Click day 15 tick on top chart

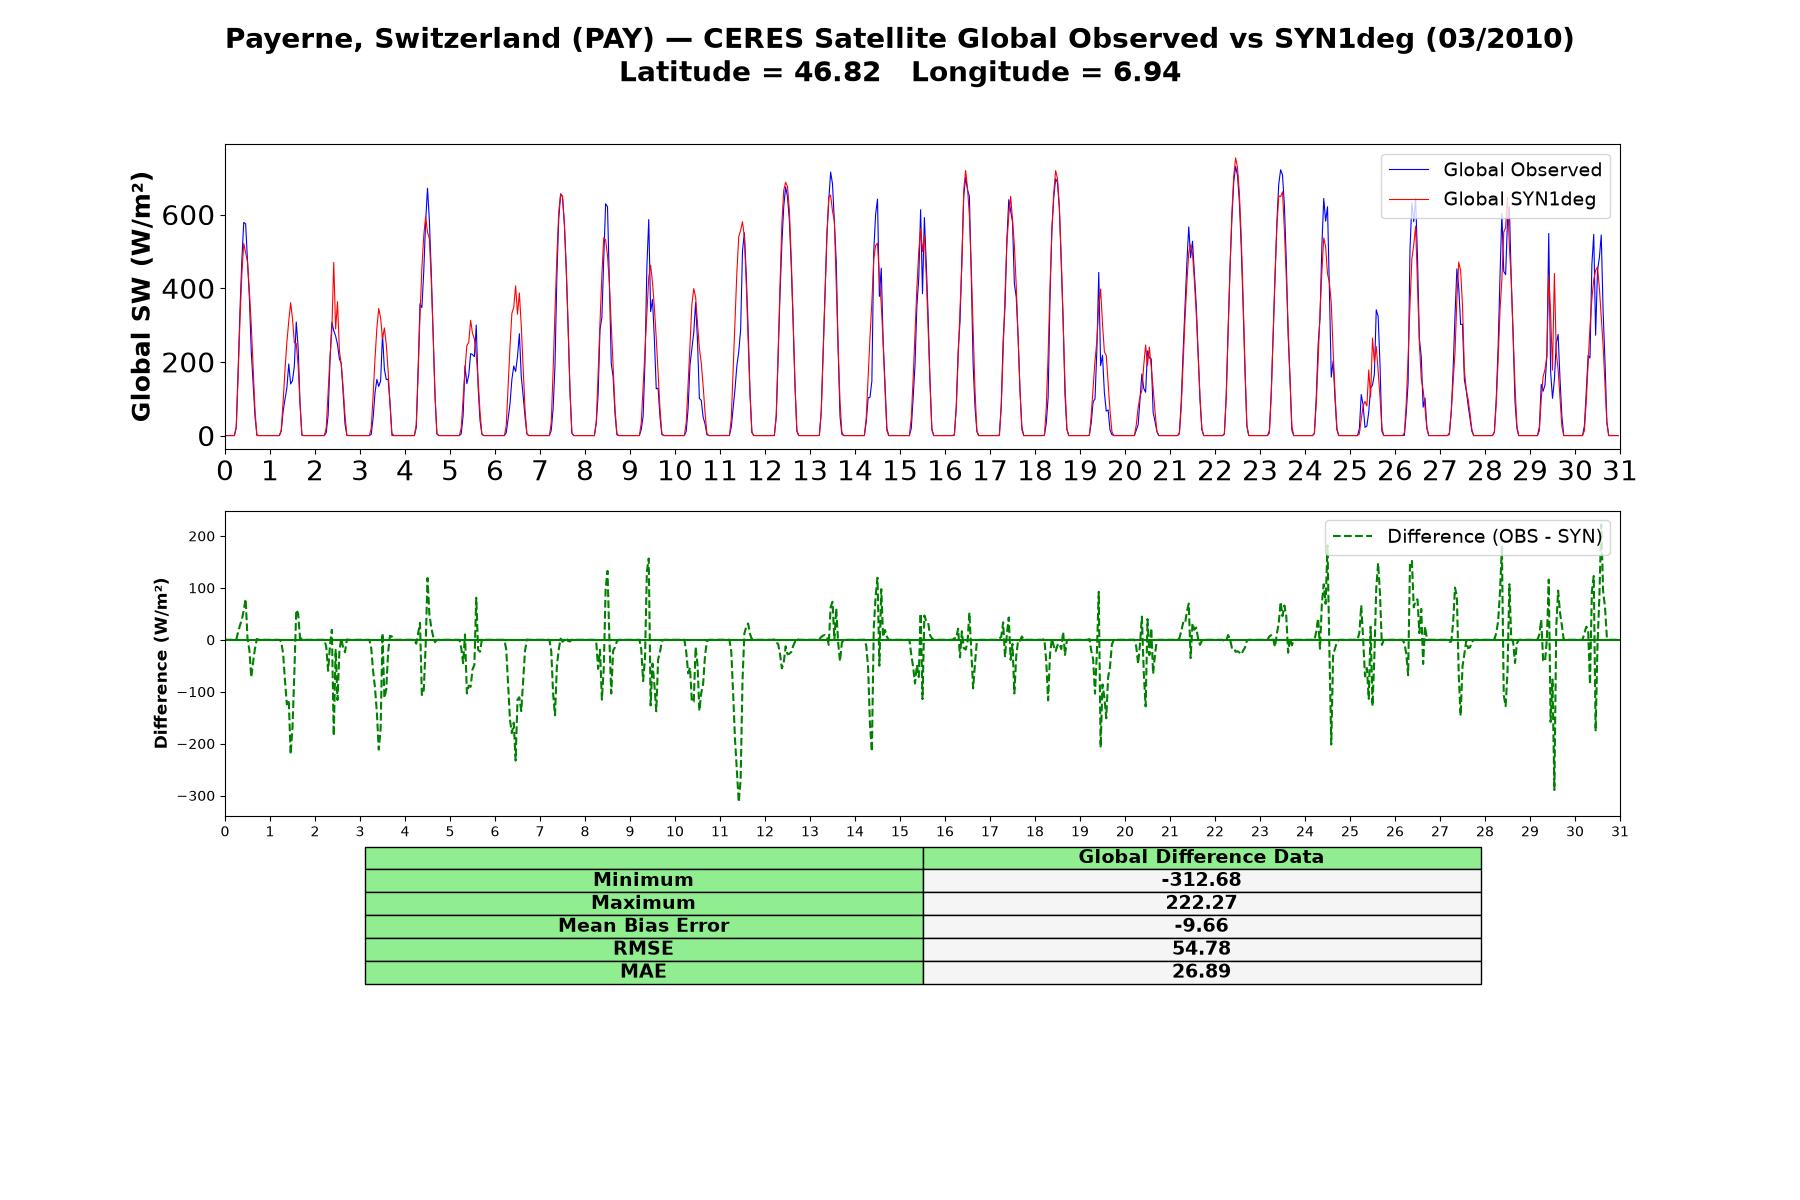[899, 471]
